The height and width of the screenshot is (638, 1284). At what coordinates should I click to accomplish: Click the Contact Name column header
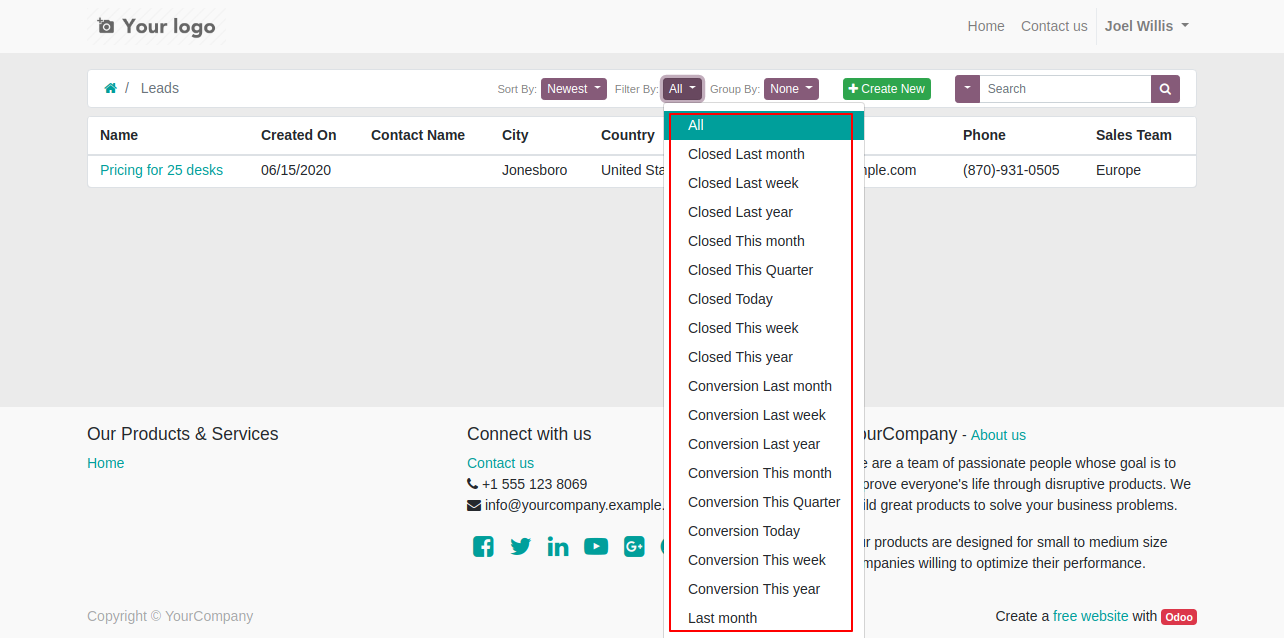418,135
